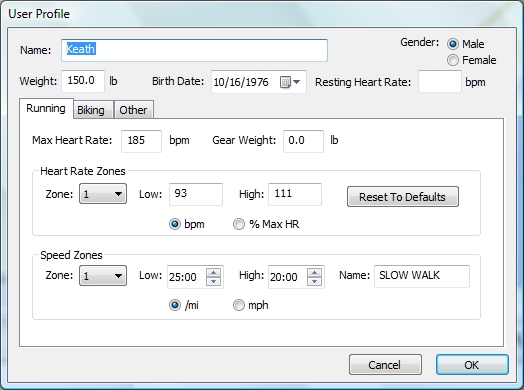Click the Weight field showing 150.0
Image resolution: width=524 pixels, height=390 pixels.
pos(83,81)
